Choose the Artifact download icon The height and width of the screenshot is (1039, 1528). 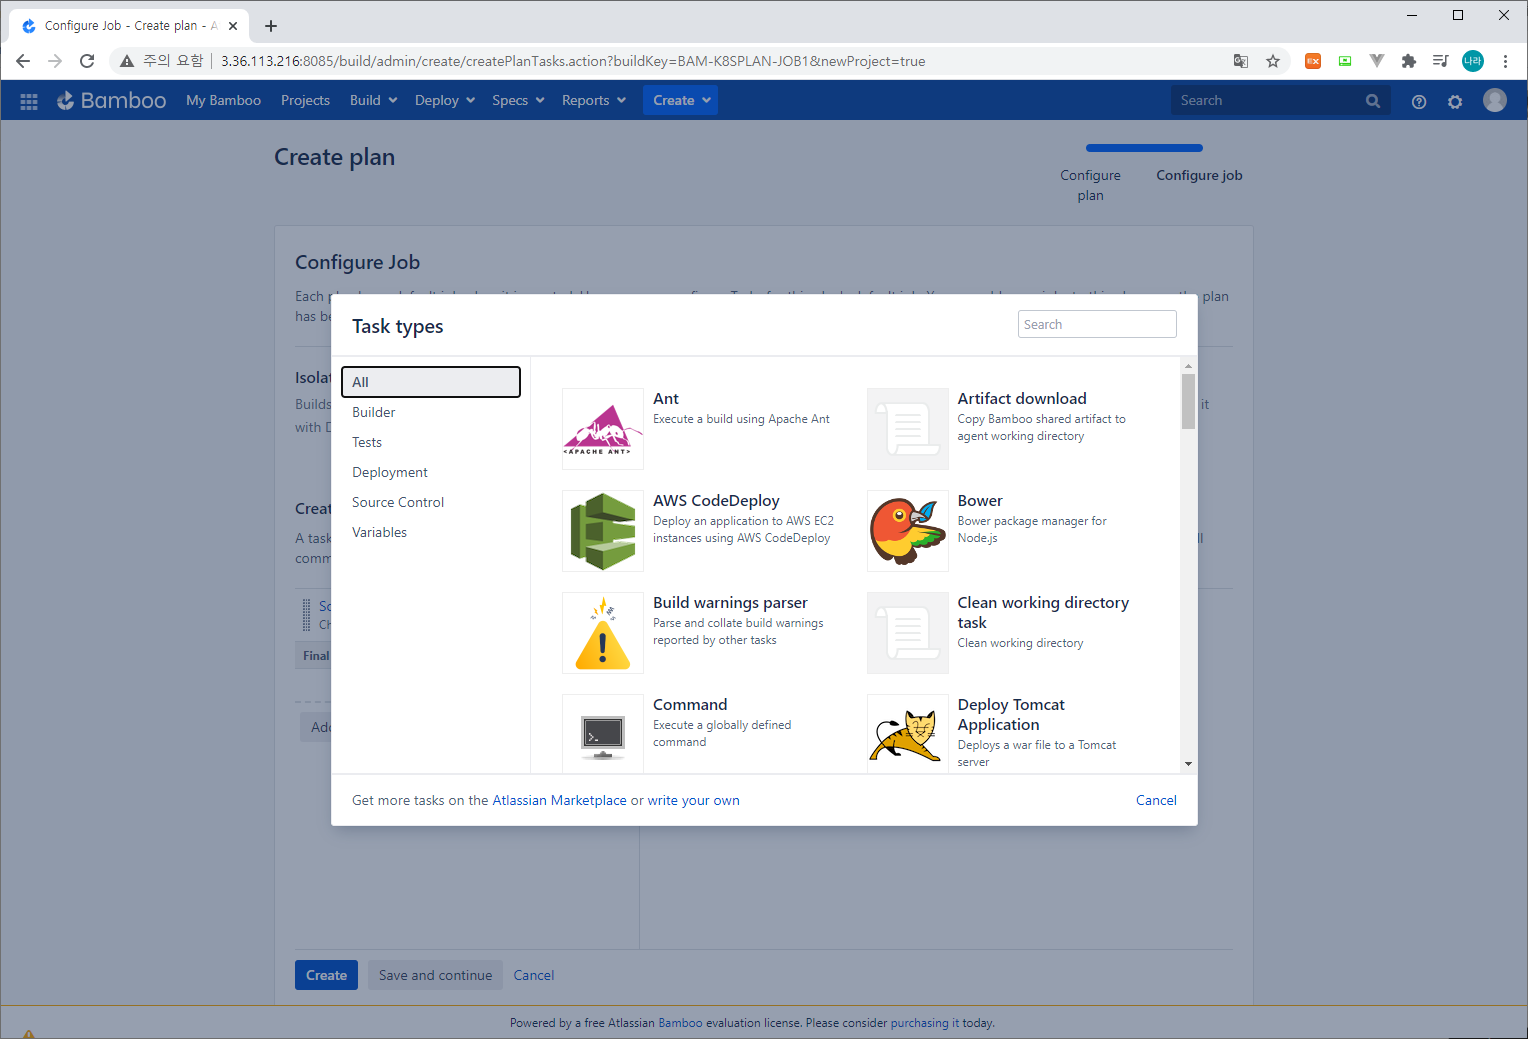908,429
